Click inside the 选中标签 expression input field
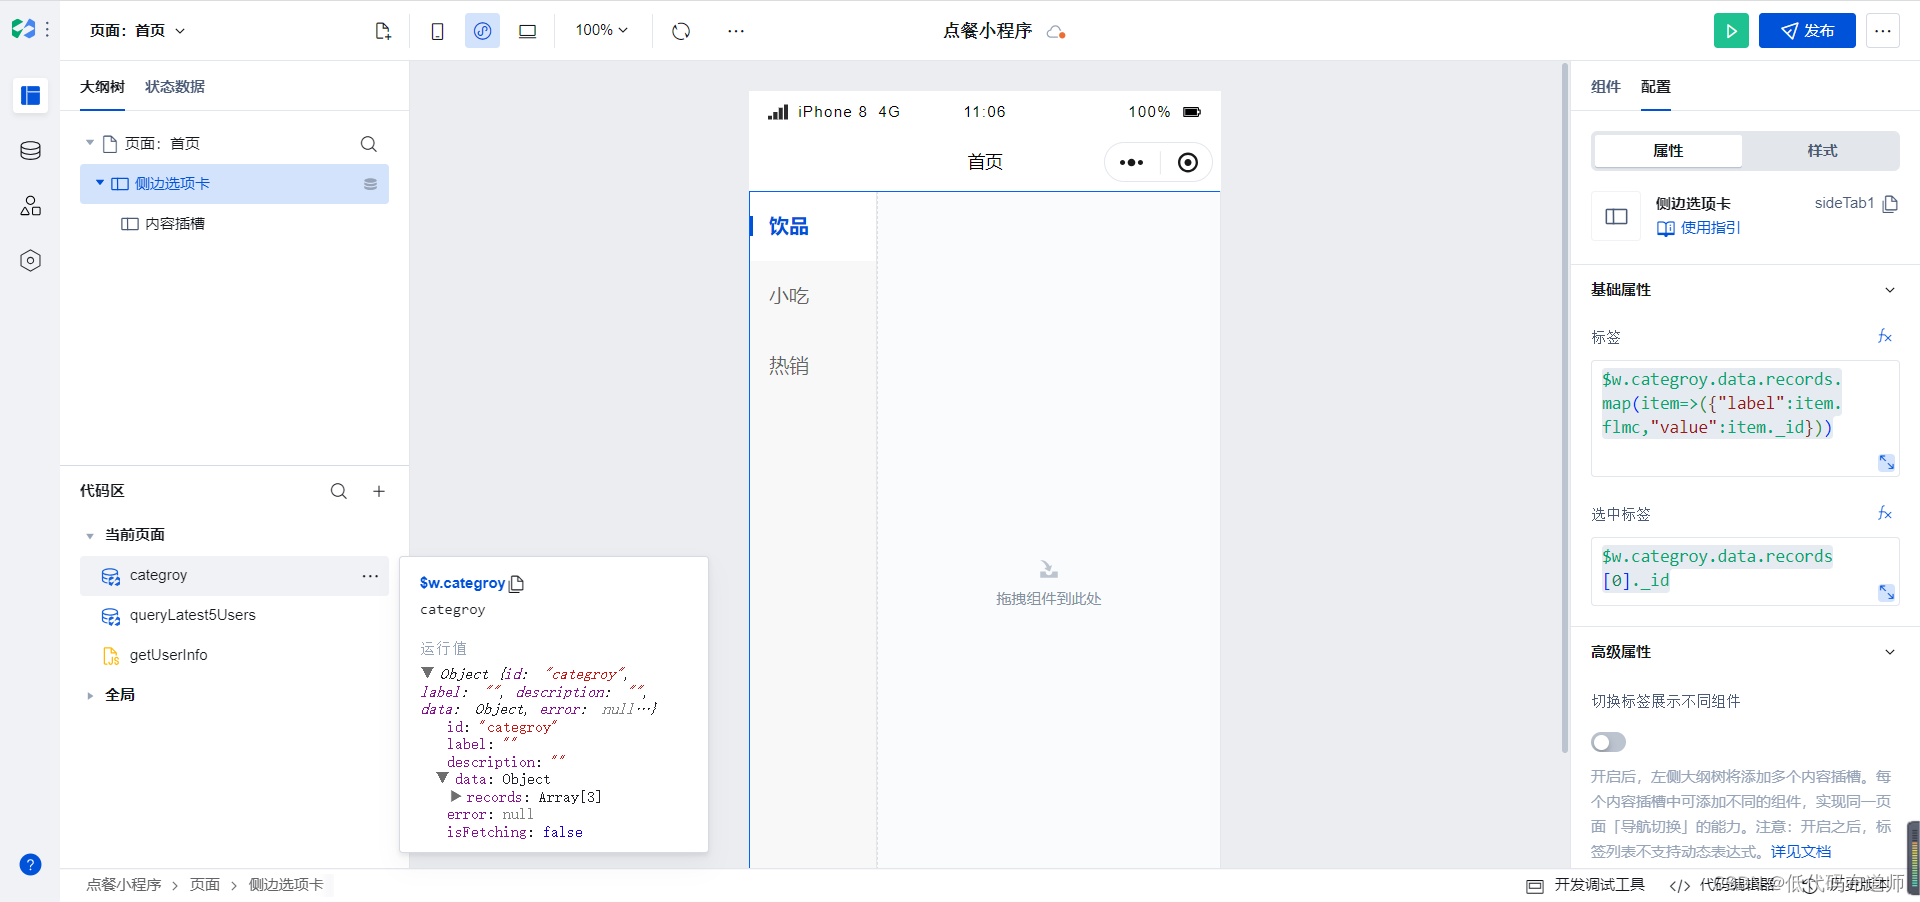Screen dimensions: 1920x902 click(1745, 571)
